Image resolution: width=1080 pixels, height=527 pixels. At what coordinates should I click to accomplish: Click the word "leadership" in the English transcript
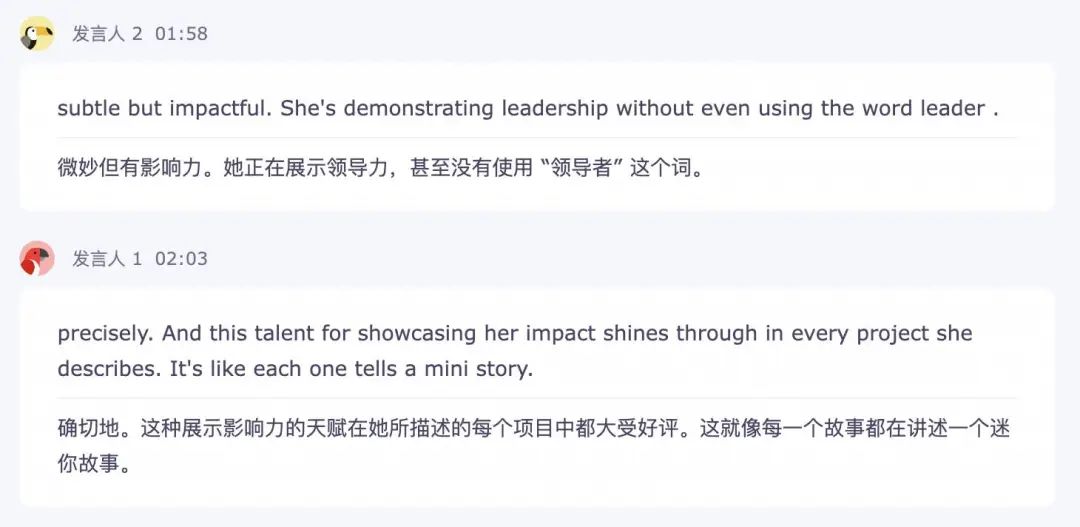[x=555, y=109]
